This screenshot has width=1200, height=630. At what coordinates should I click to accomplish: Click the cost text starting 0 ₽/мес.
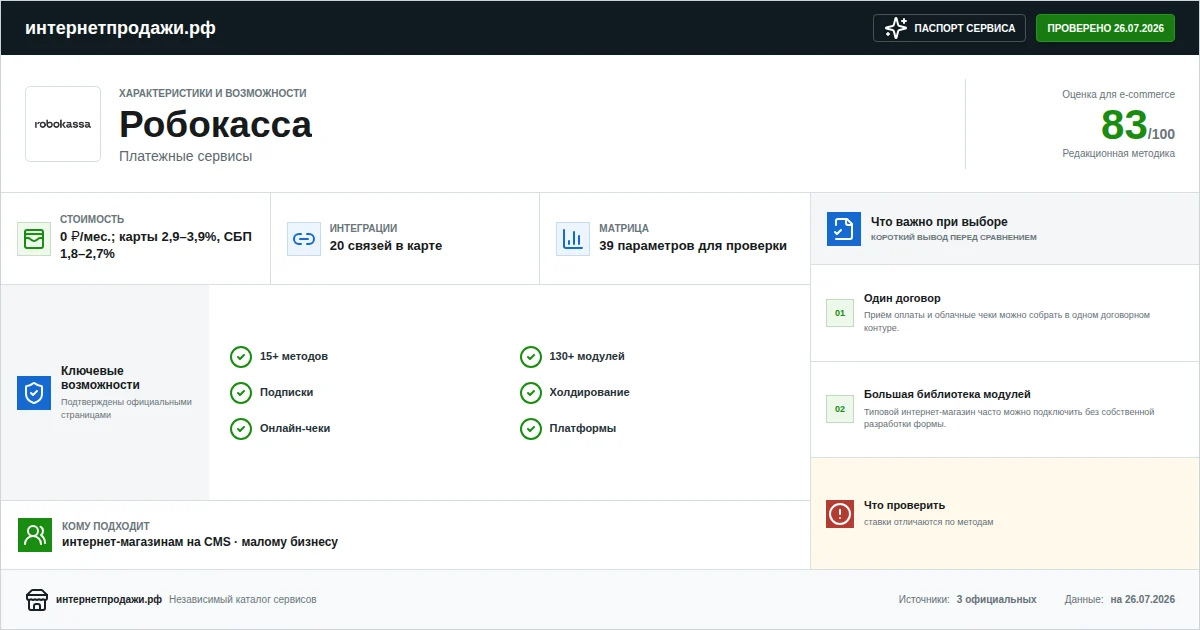(x=156, y=245)
